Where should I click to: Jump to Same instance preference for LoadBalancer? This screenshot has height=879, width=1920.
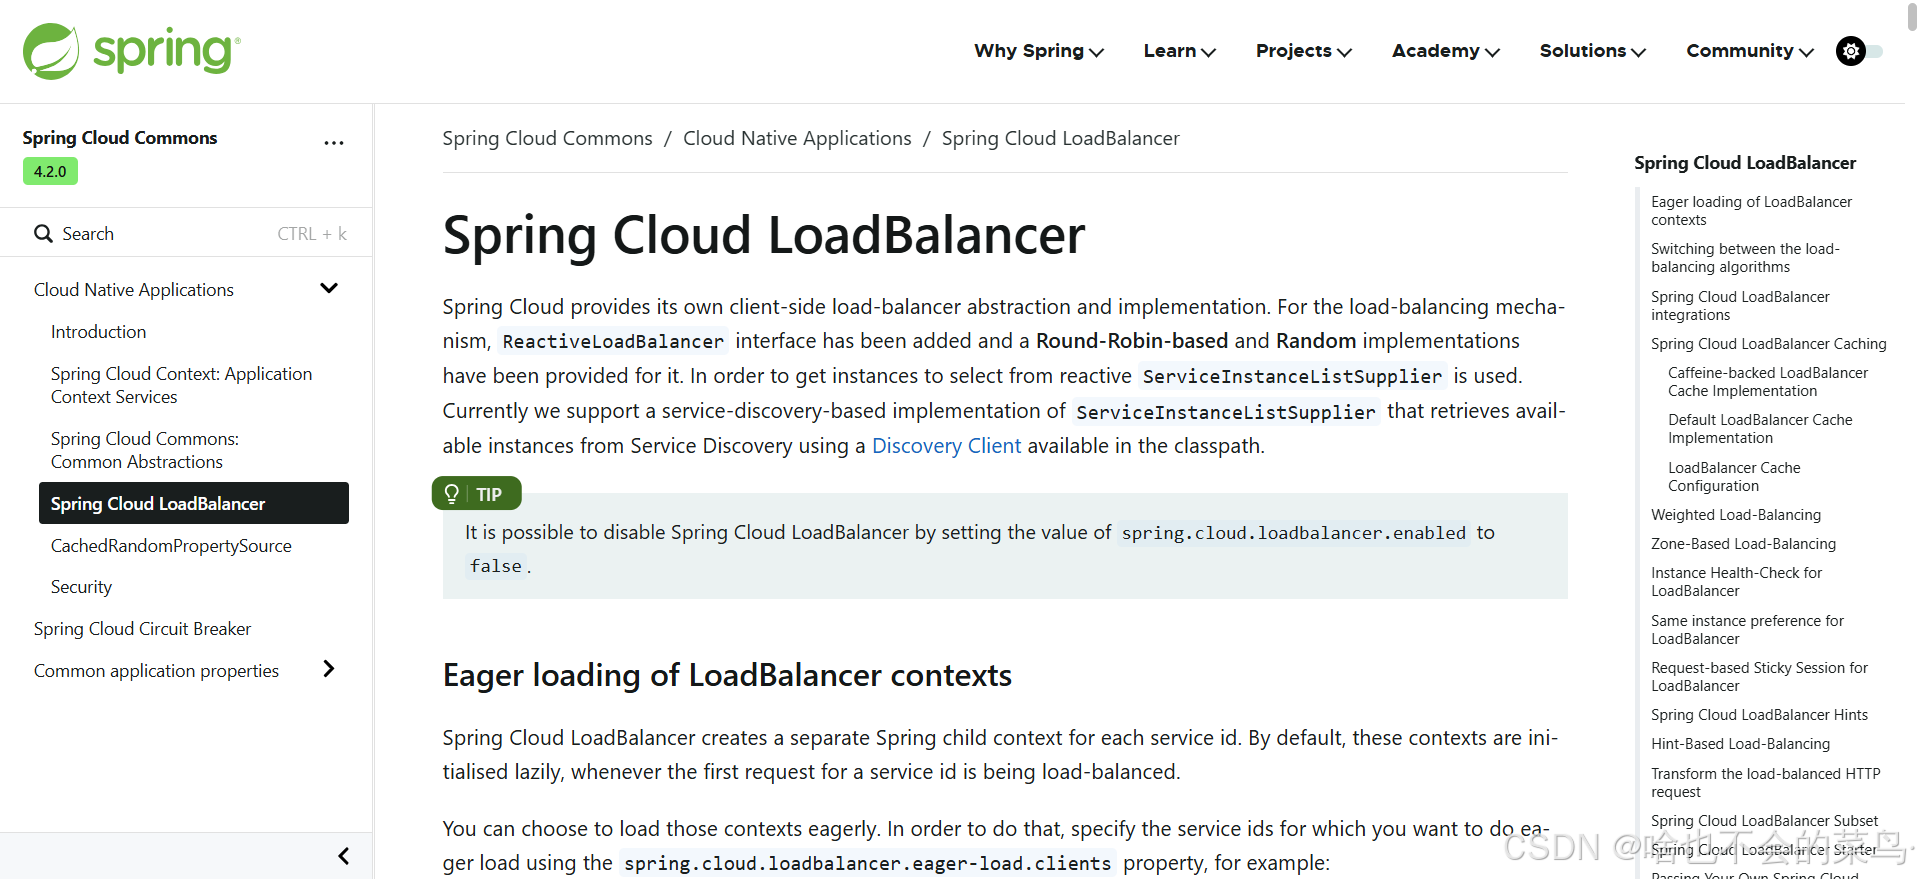[1747, 630]
